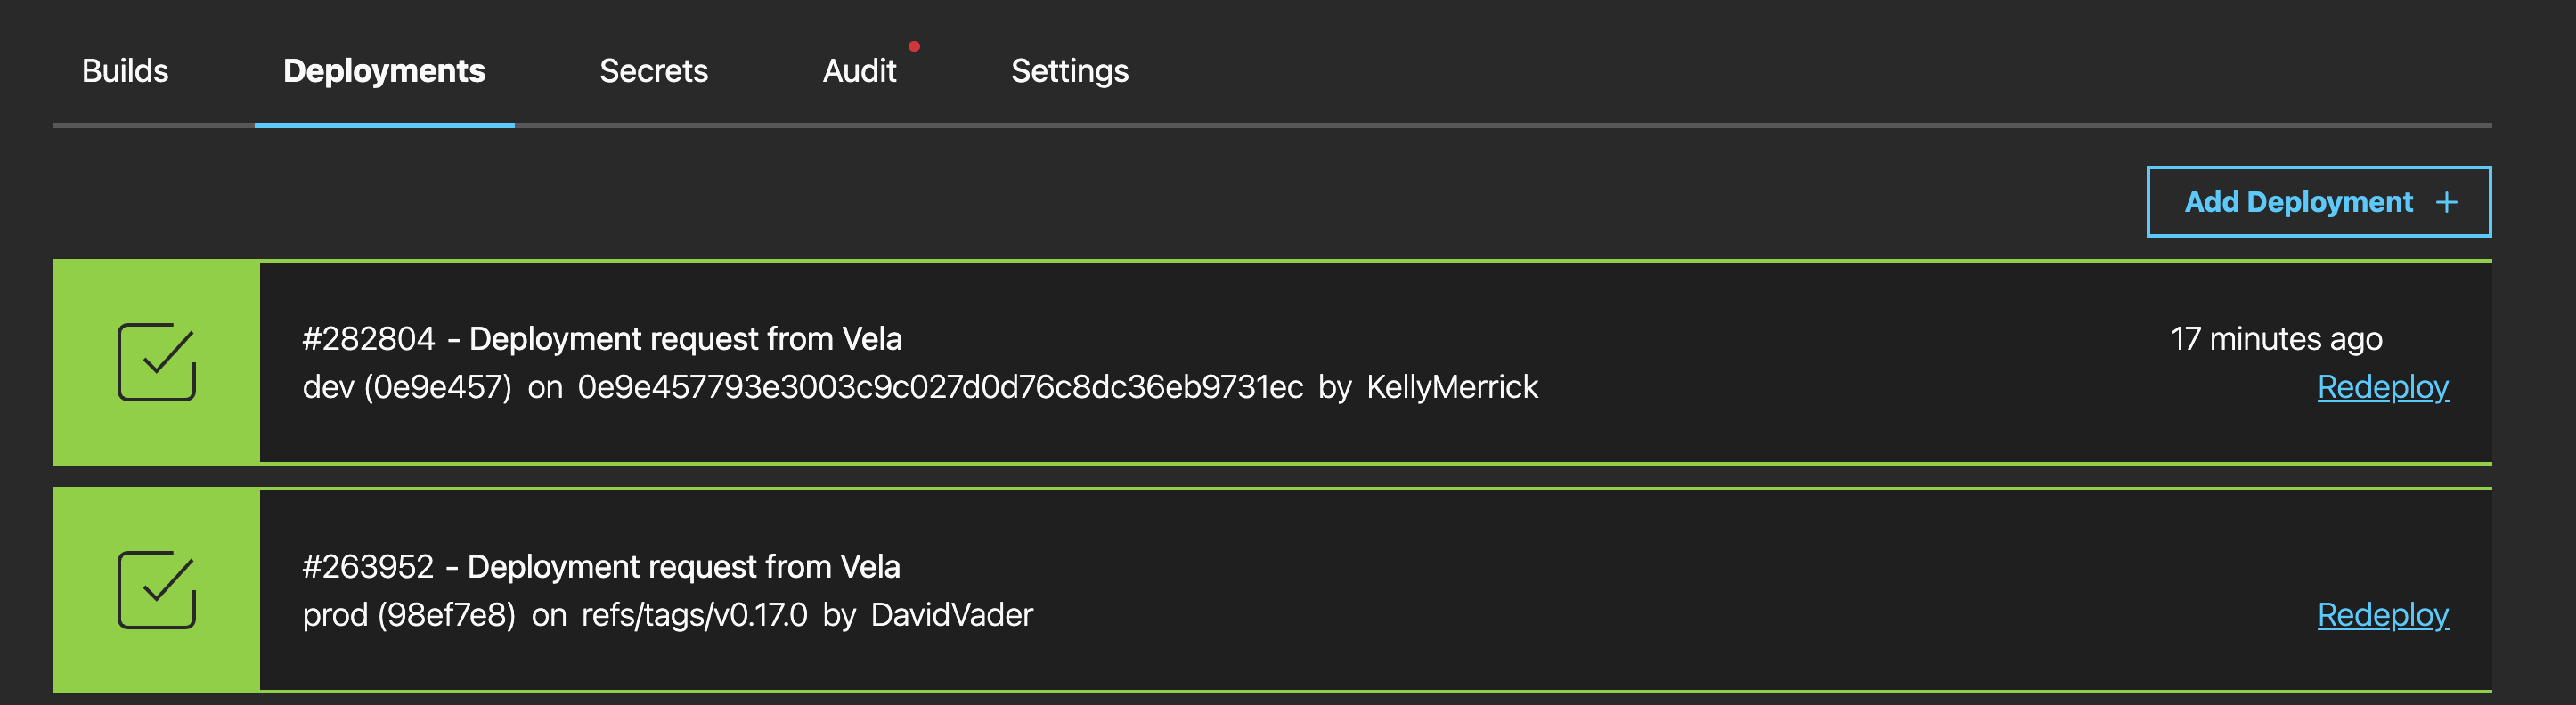Click the plus icon inside Add Deployment button
The height and width of the screenshot is (705, 2576).
(x=2447, y=201)
